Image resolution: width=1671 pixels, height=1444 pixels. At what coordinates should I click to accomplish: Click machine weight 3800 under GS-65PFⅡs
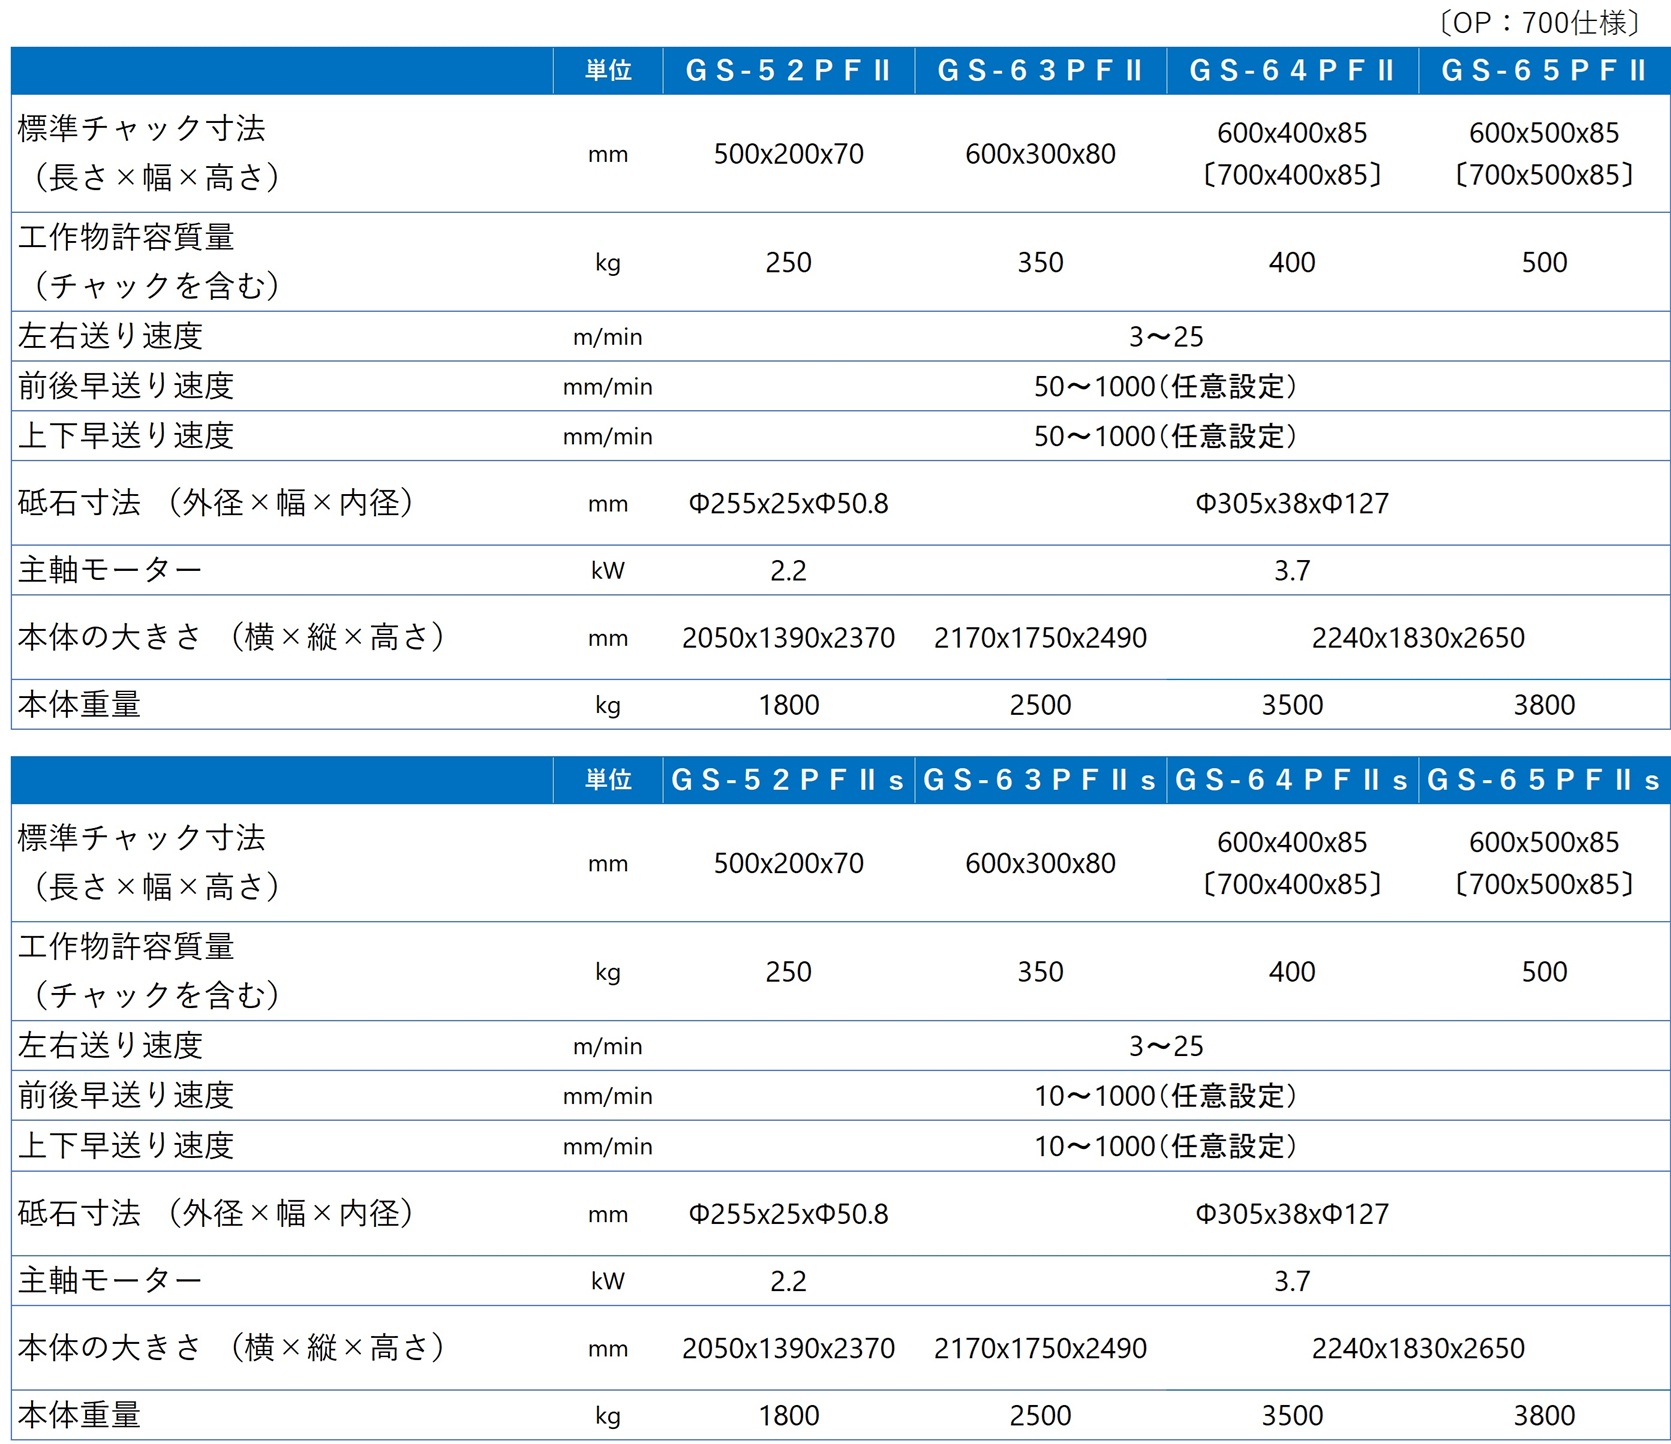(x=1544, y=1416)
